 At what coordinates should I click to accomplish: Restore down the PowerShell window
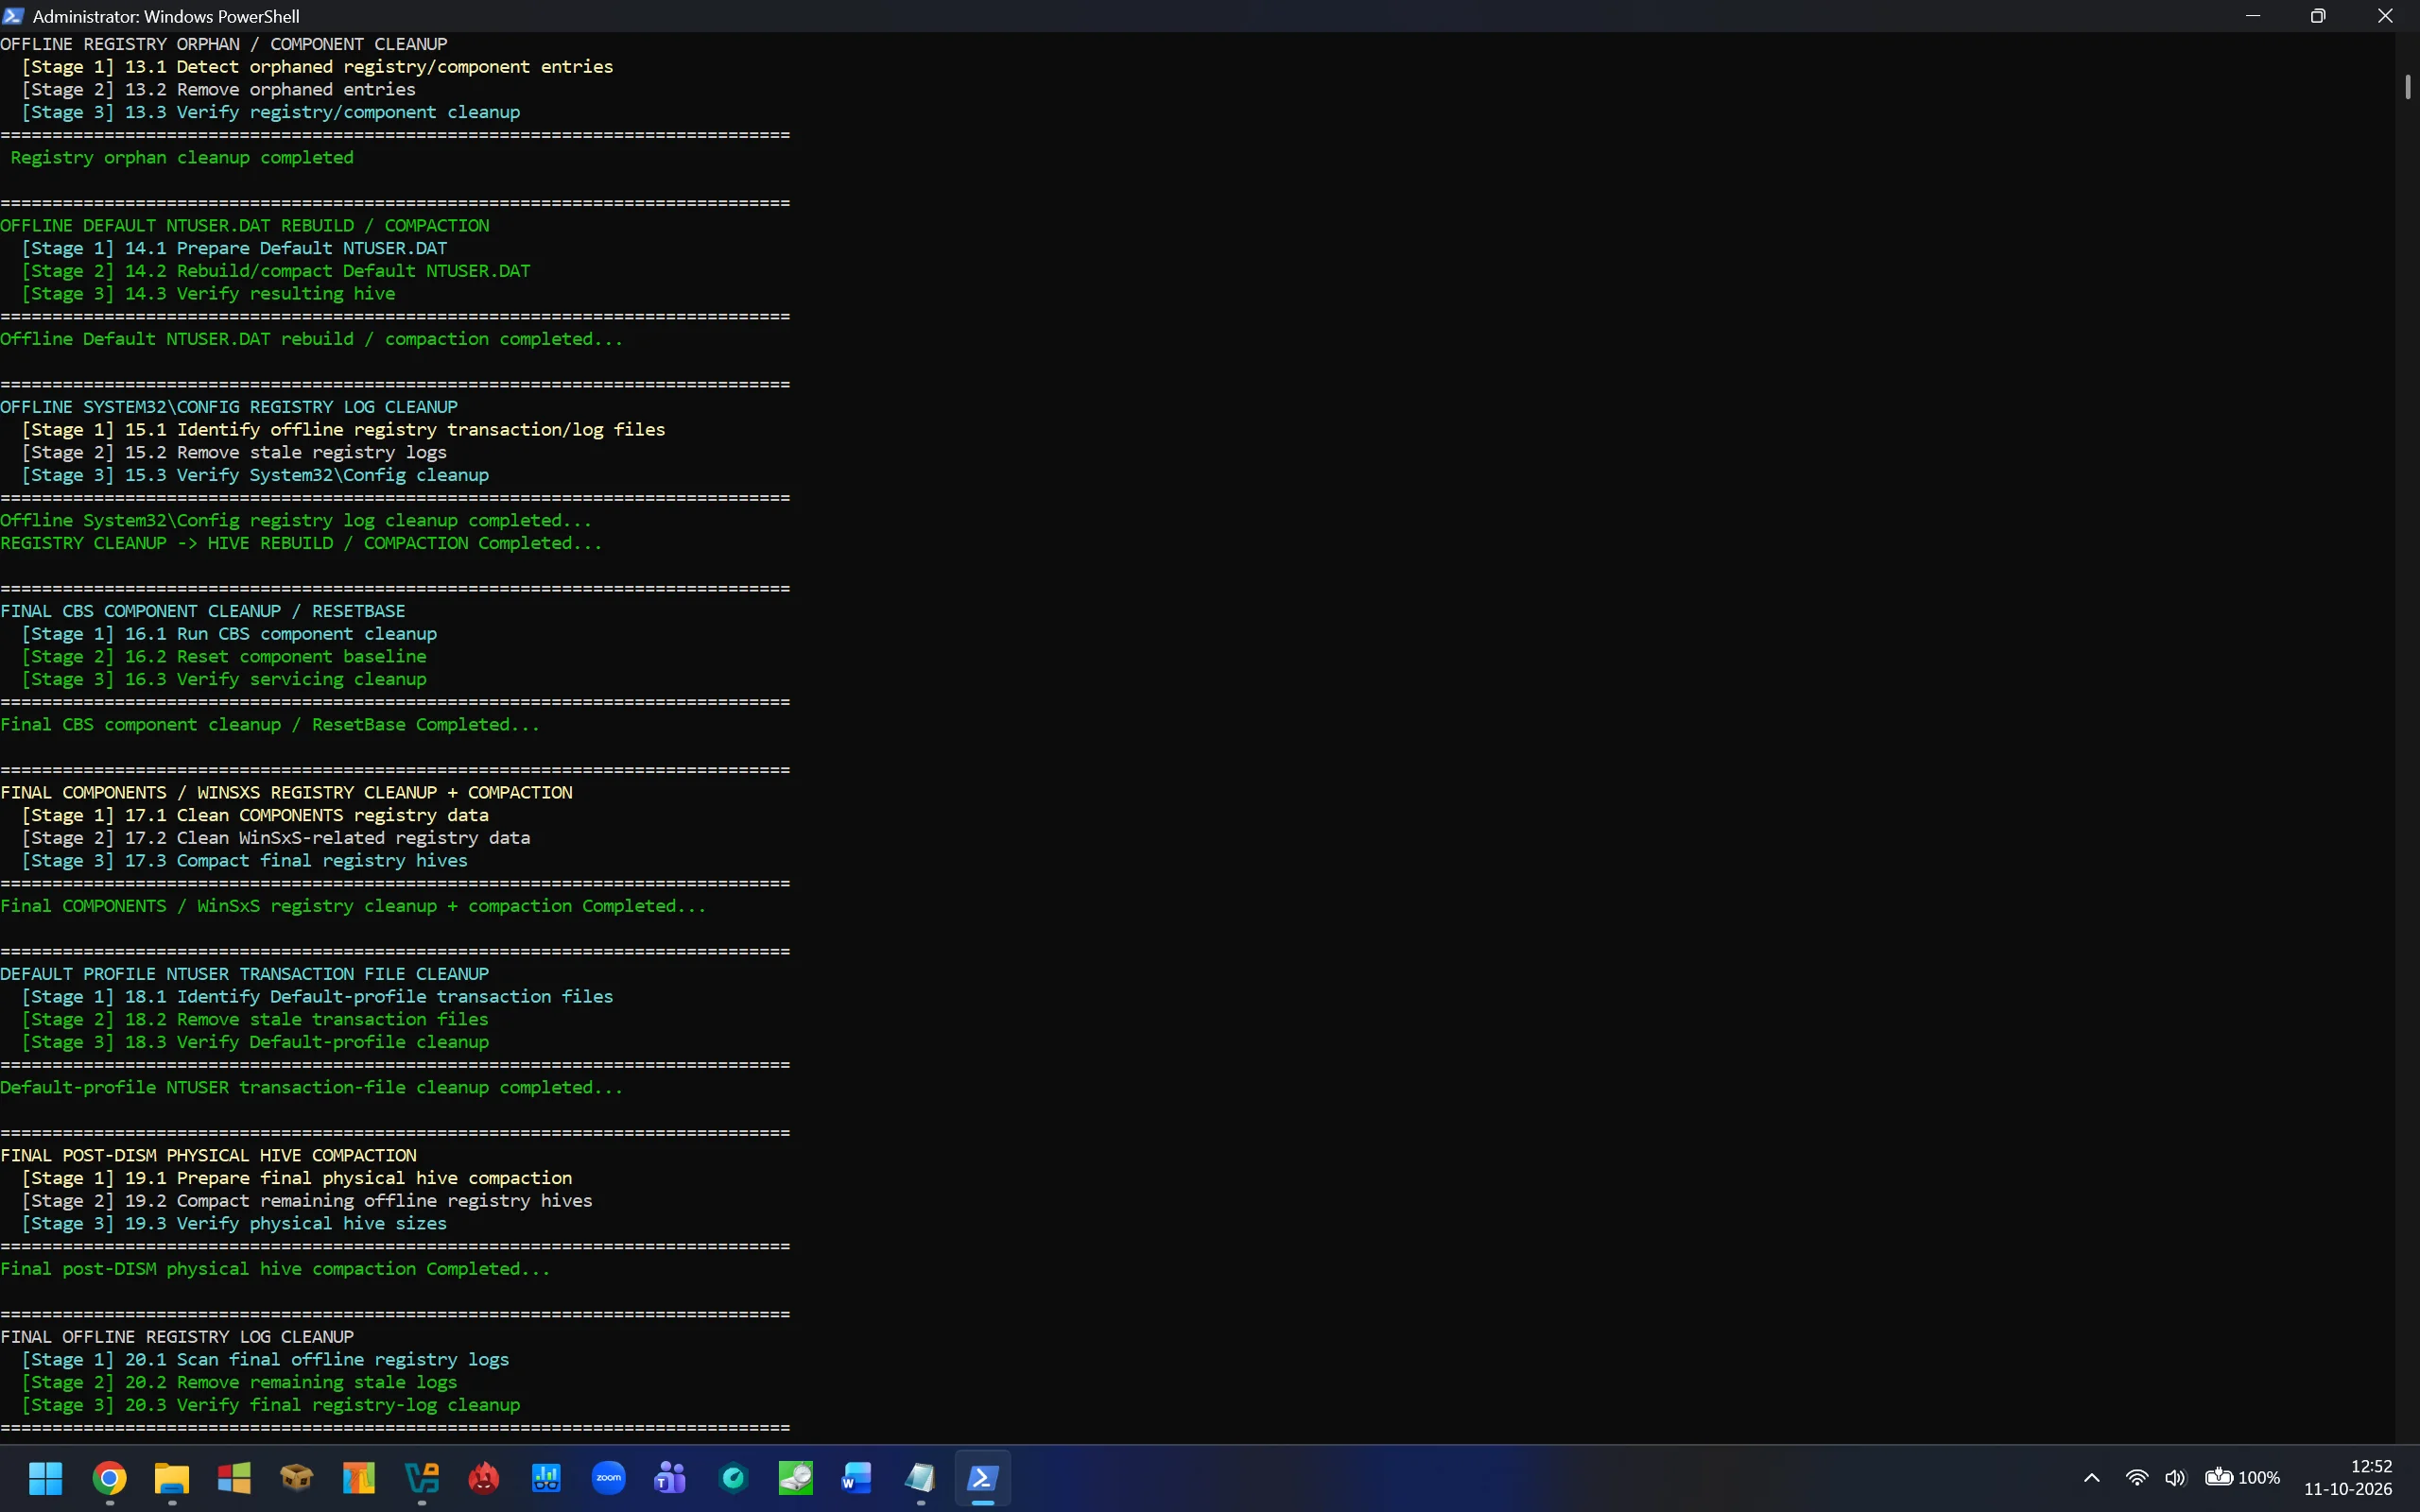point(2318,16)
